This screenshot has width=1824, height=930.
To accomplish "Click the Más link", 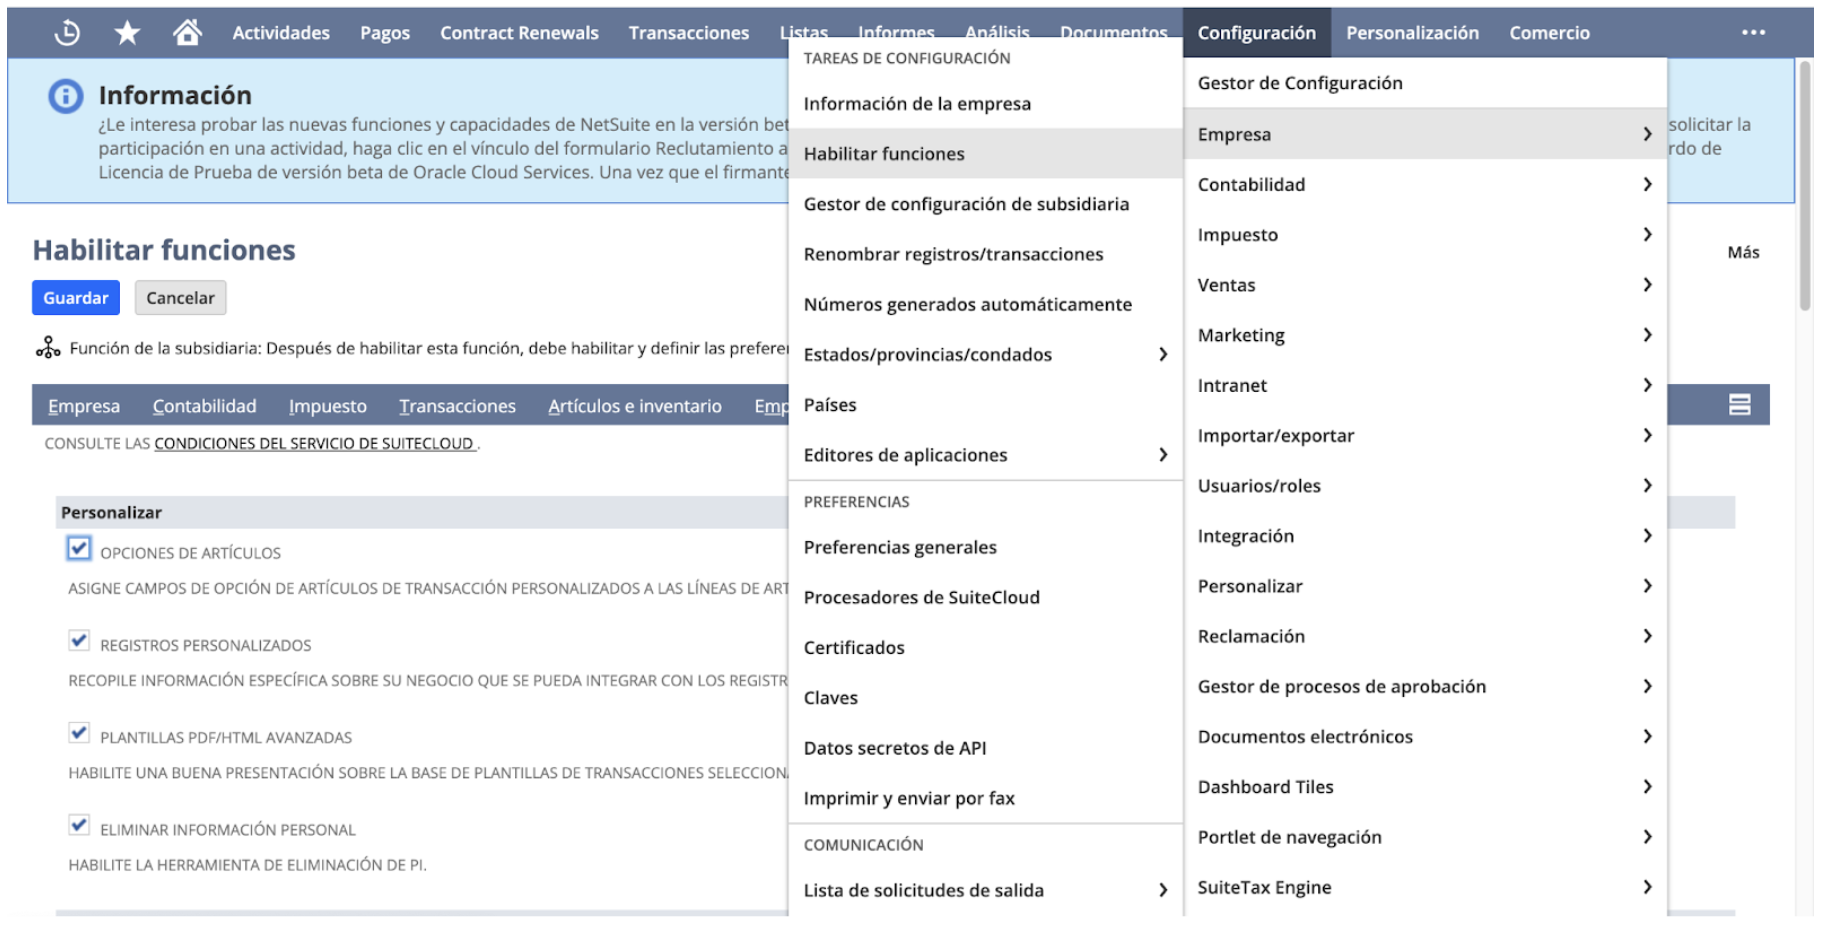I will tap(1743, 253).
